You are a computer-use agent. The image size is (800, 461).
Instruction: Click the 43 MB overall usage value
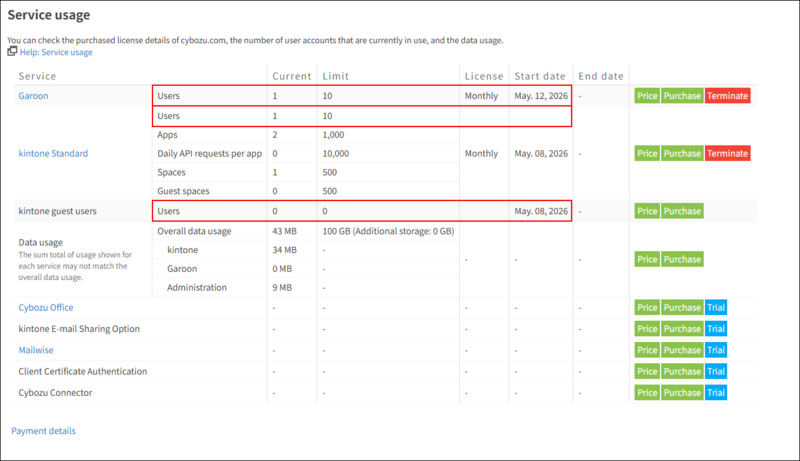click(284, 231)
